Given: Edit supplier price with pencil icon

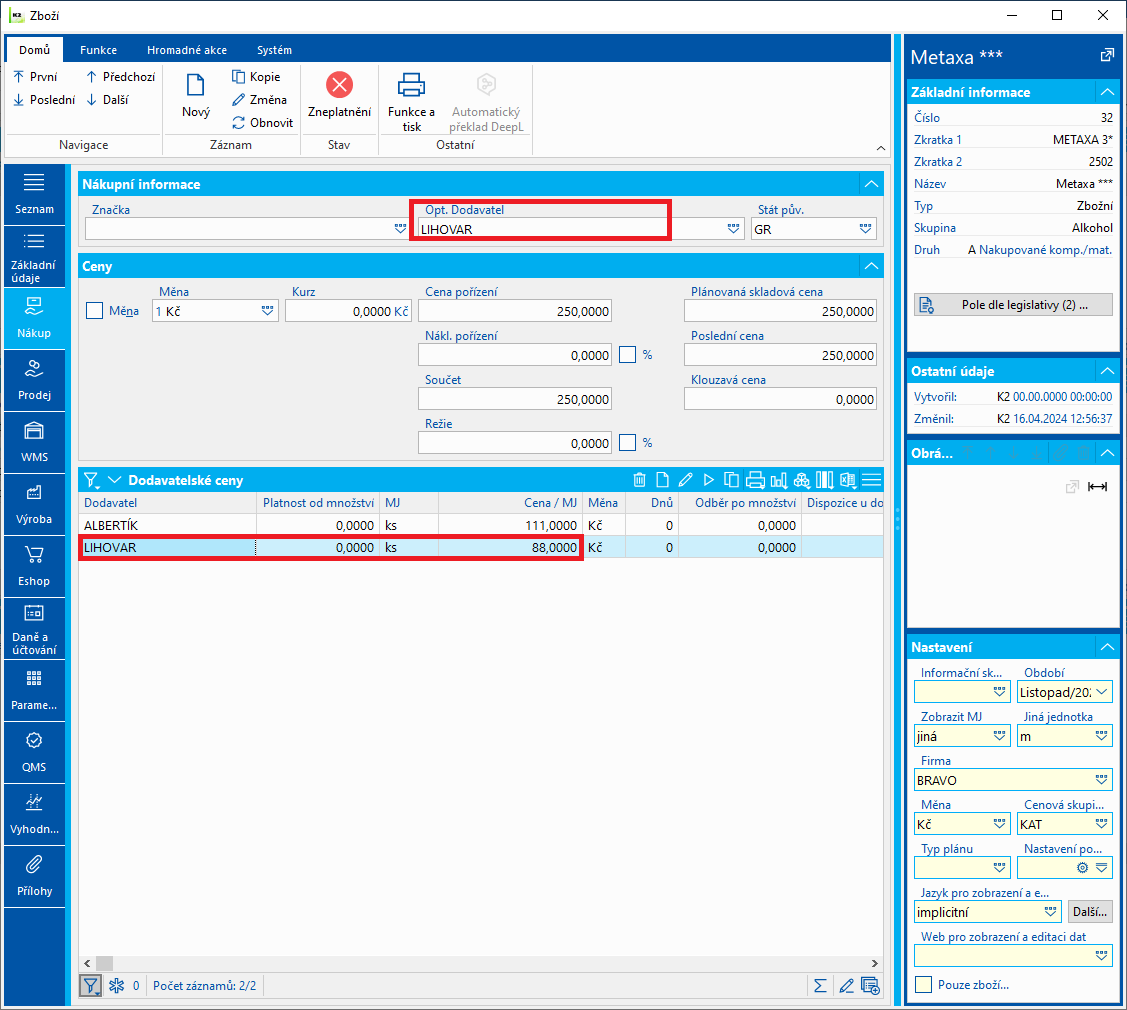Looking at the screenshot, I should (x=685, y=479).
